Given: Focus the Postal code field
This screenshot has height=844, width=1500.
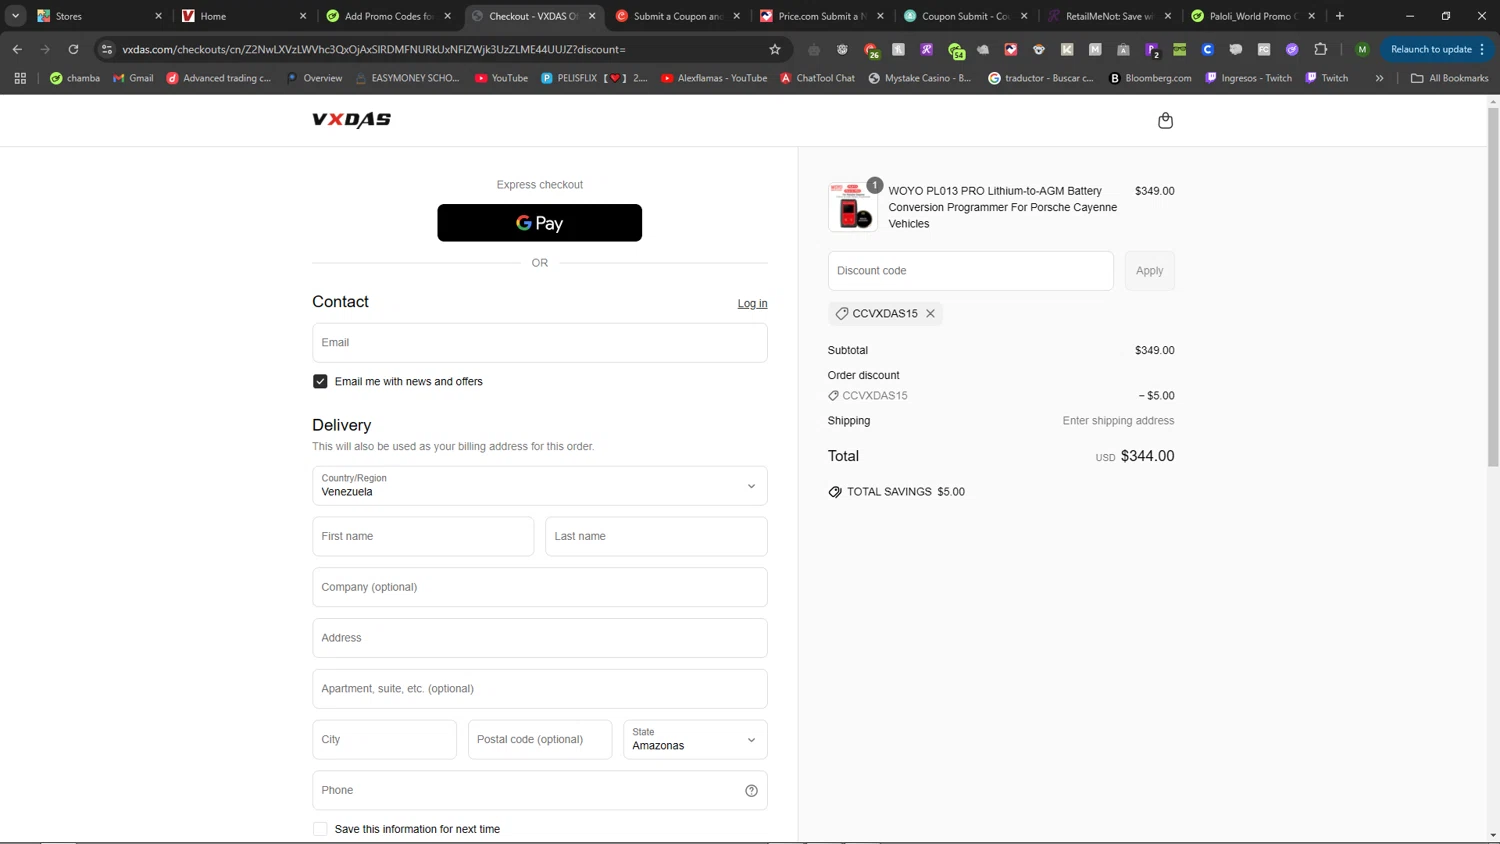Looking at the screenshot, I should click(540, 740).
